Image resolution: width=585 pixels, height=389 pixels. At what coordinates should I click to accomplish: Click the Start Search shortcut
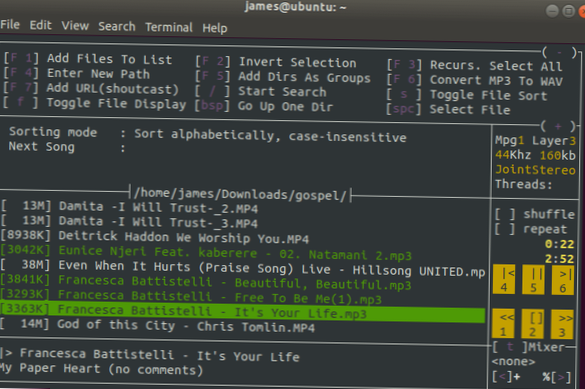261,91
